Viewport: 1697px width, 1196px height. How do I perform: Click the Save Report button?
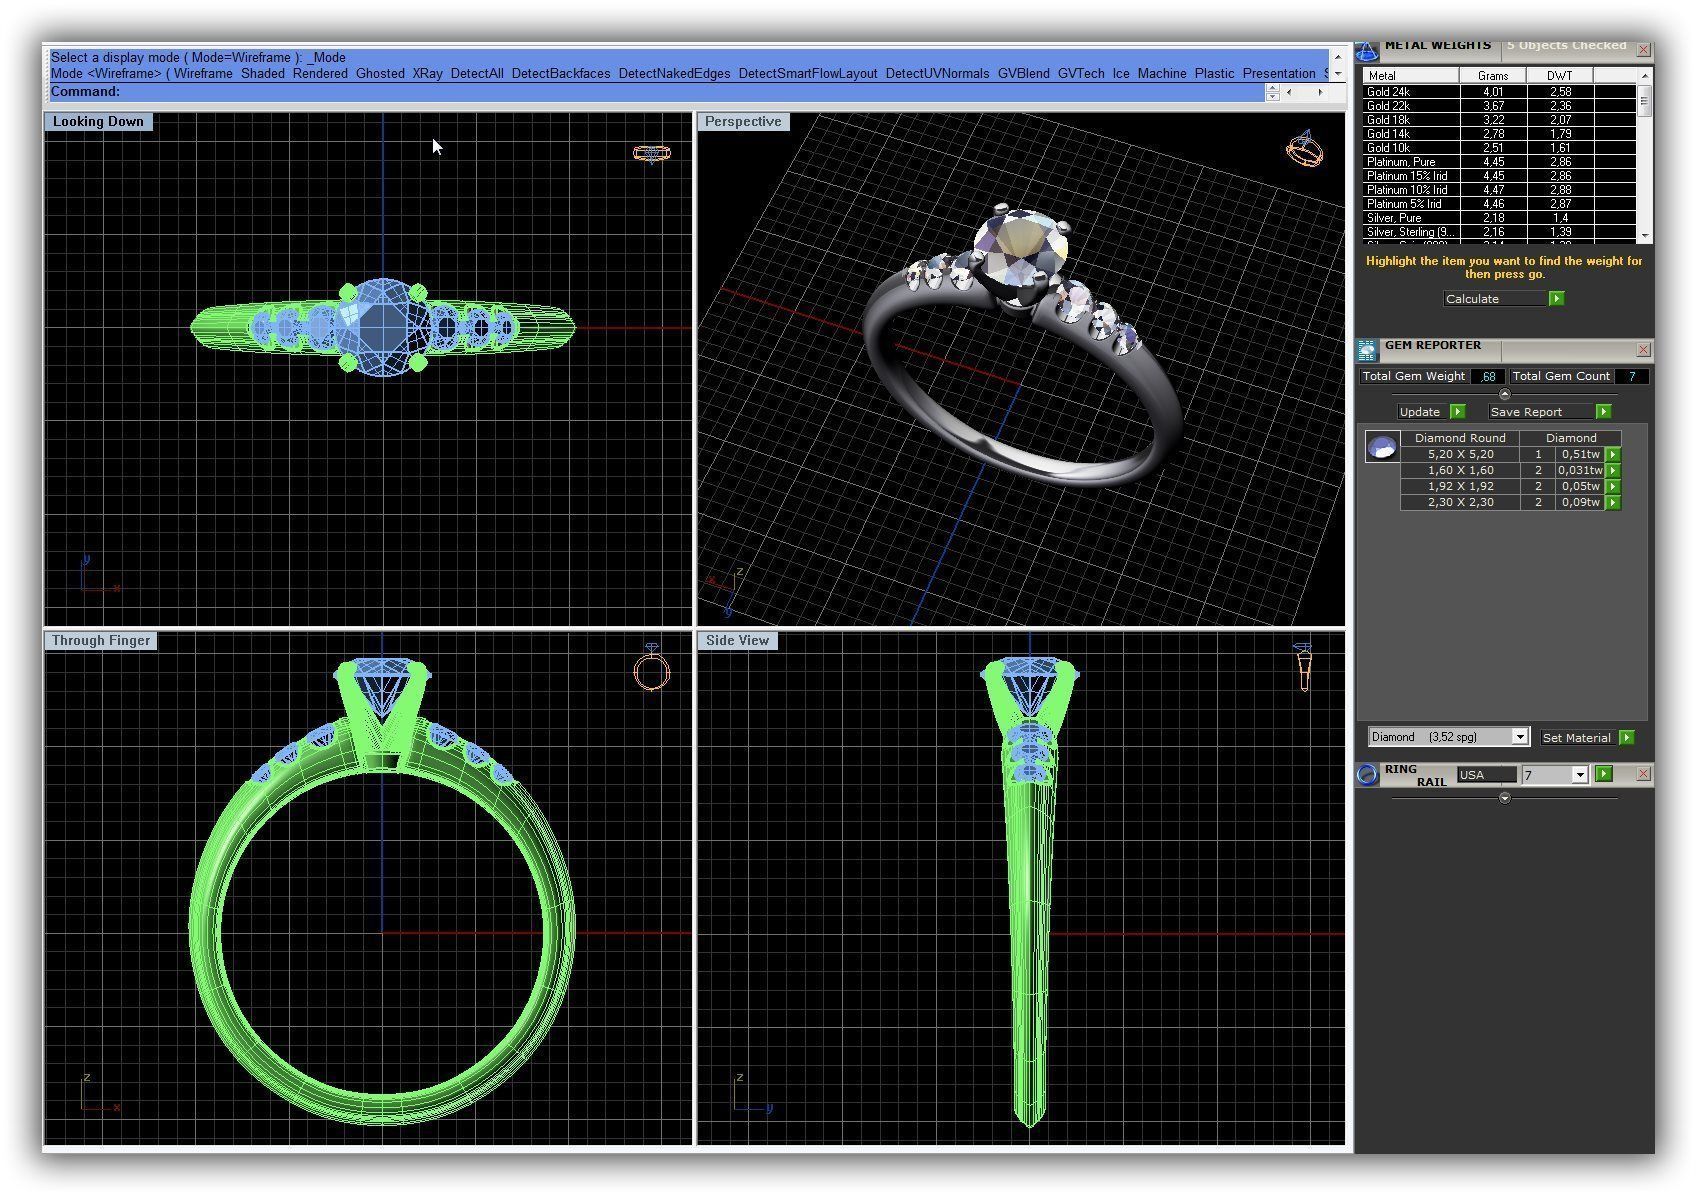(x=1549, y=412)
